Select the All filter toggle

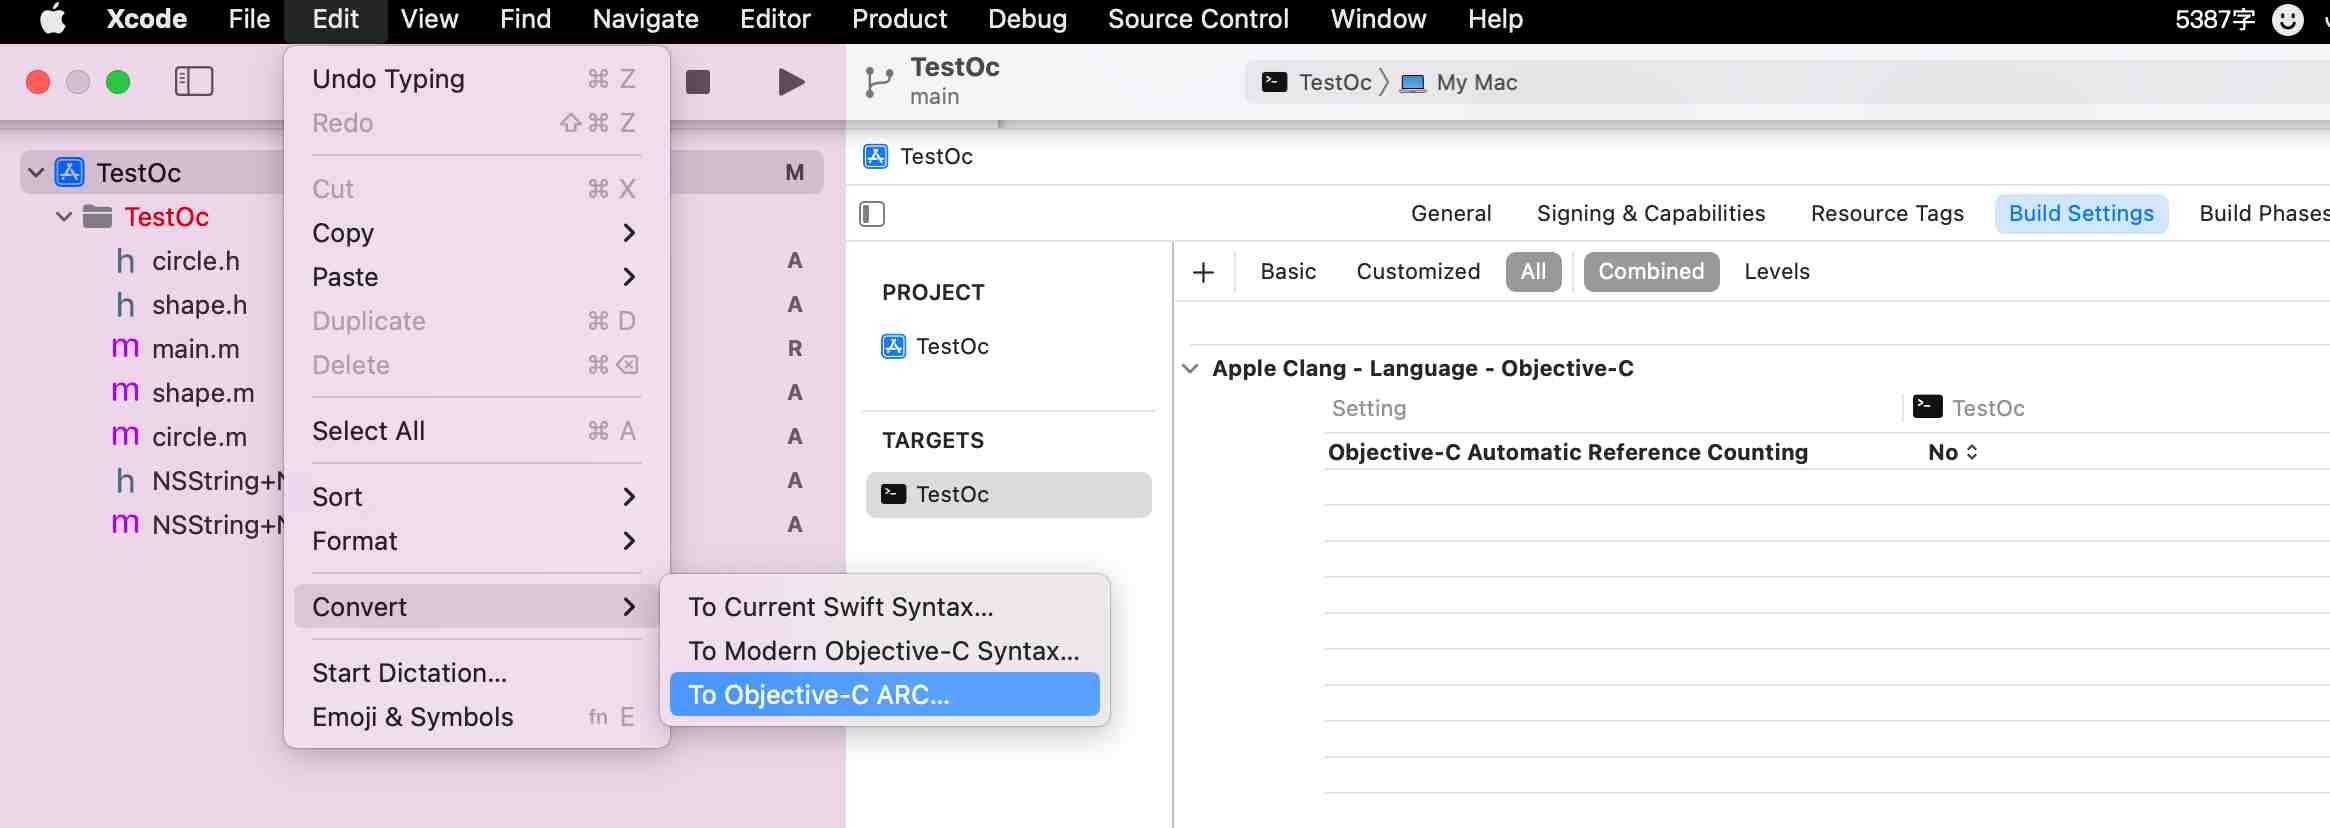[x=1533, y=272]
